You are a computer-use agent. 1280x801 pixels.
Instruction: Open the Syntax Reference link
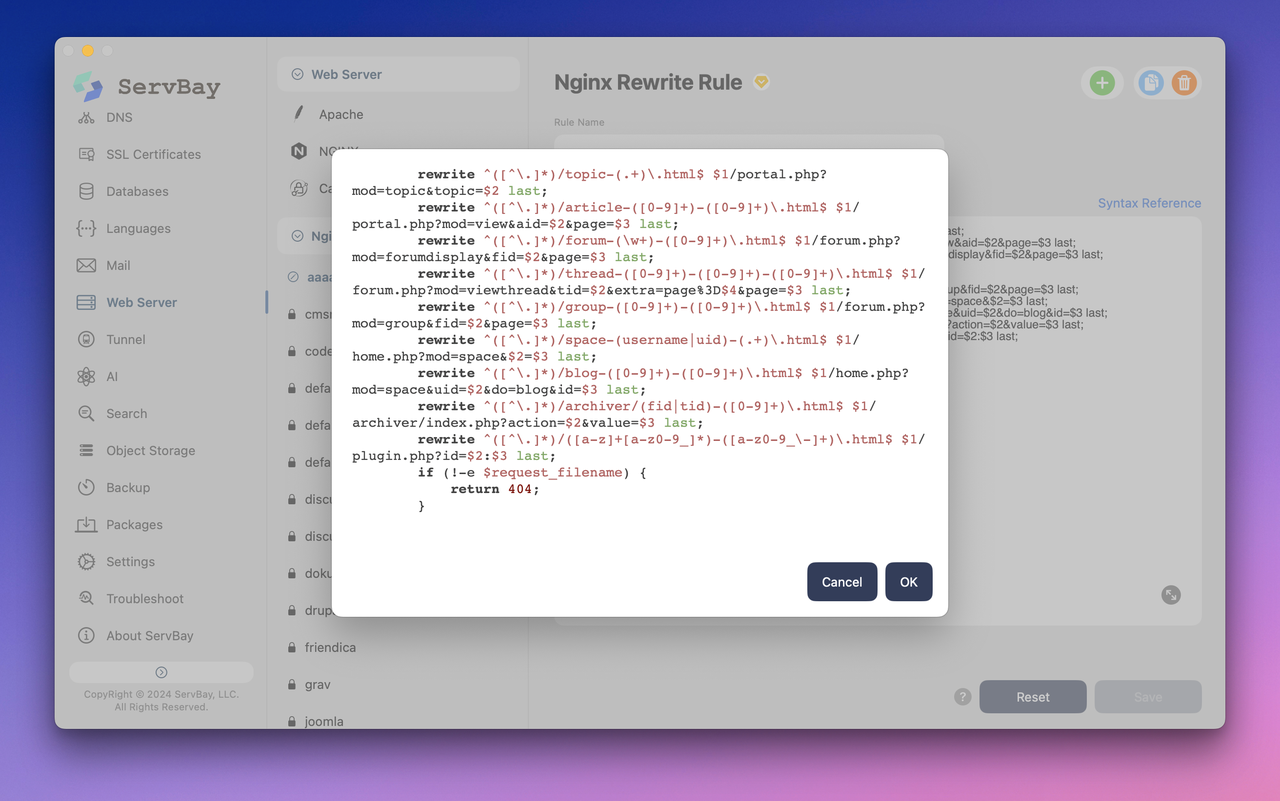pyautogui.click(x=1150, y=203)
